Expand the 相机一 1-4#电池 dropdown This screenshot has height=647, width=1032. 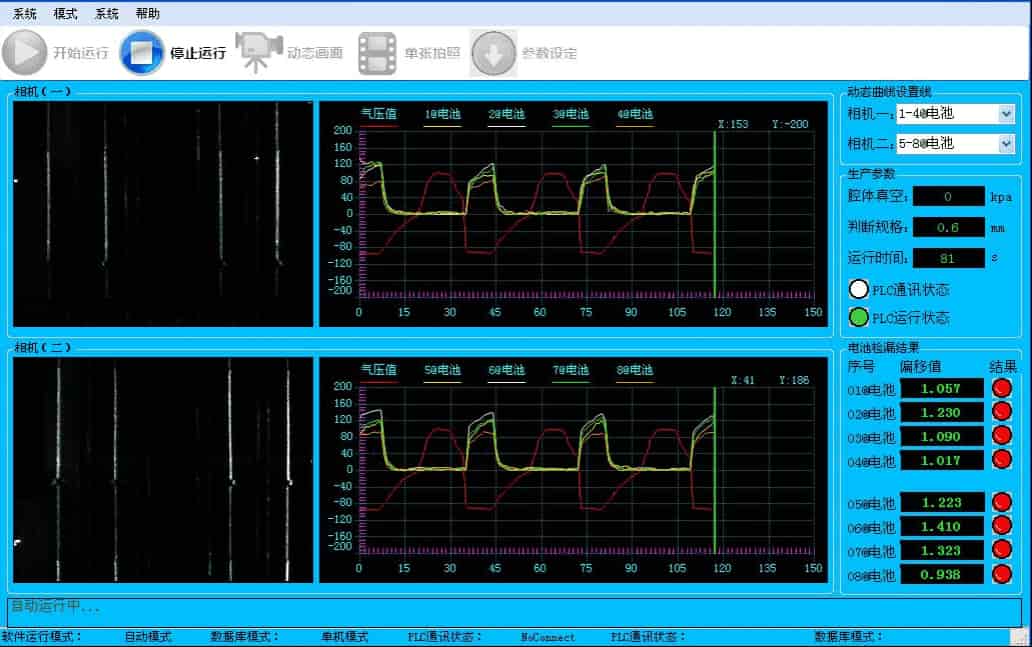[x=1006, y=114]
